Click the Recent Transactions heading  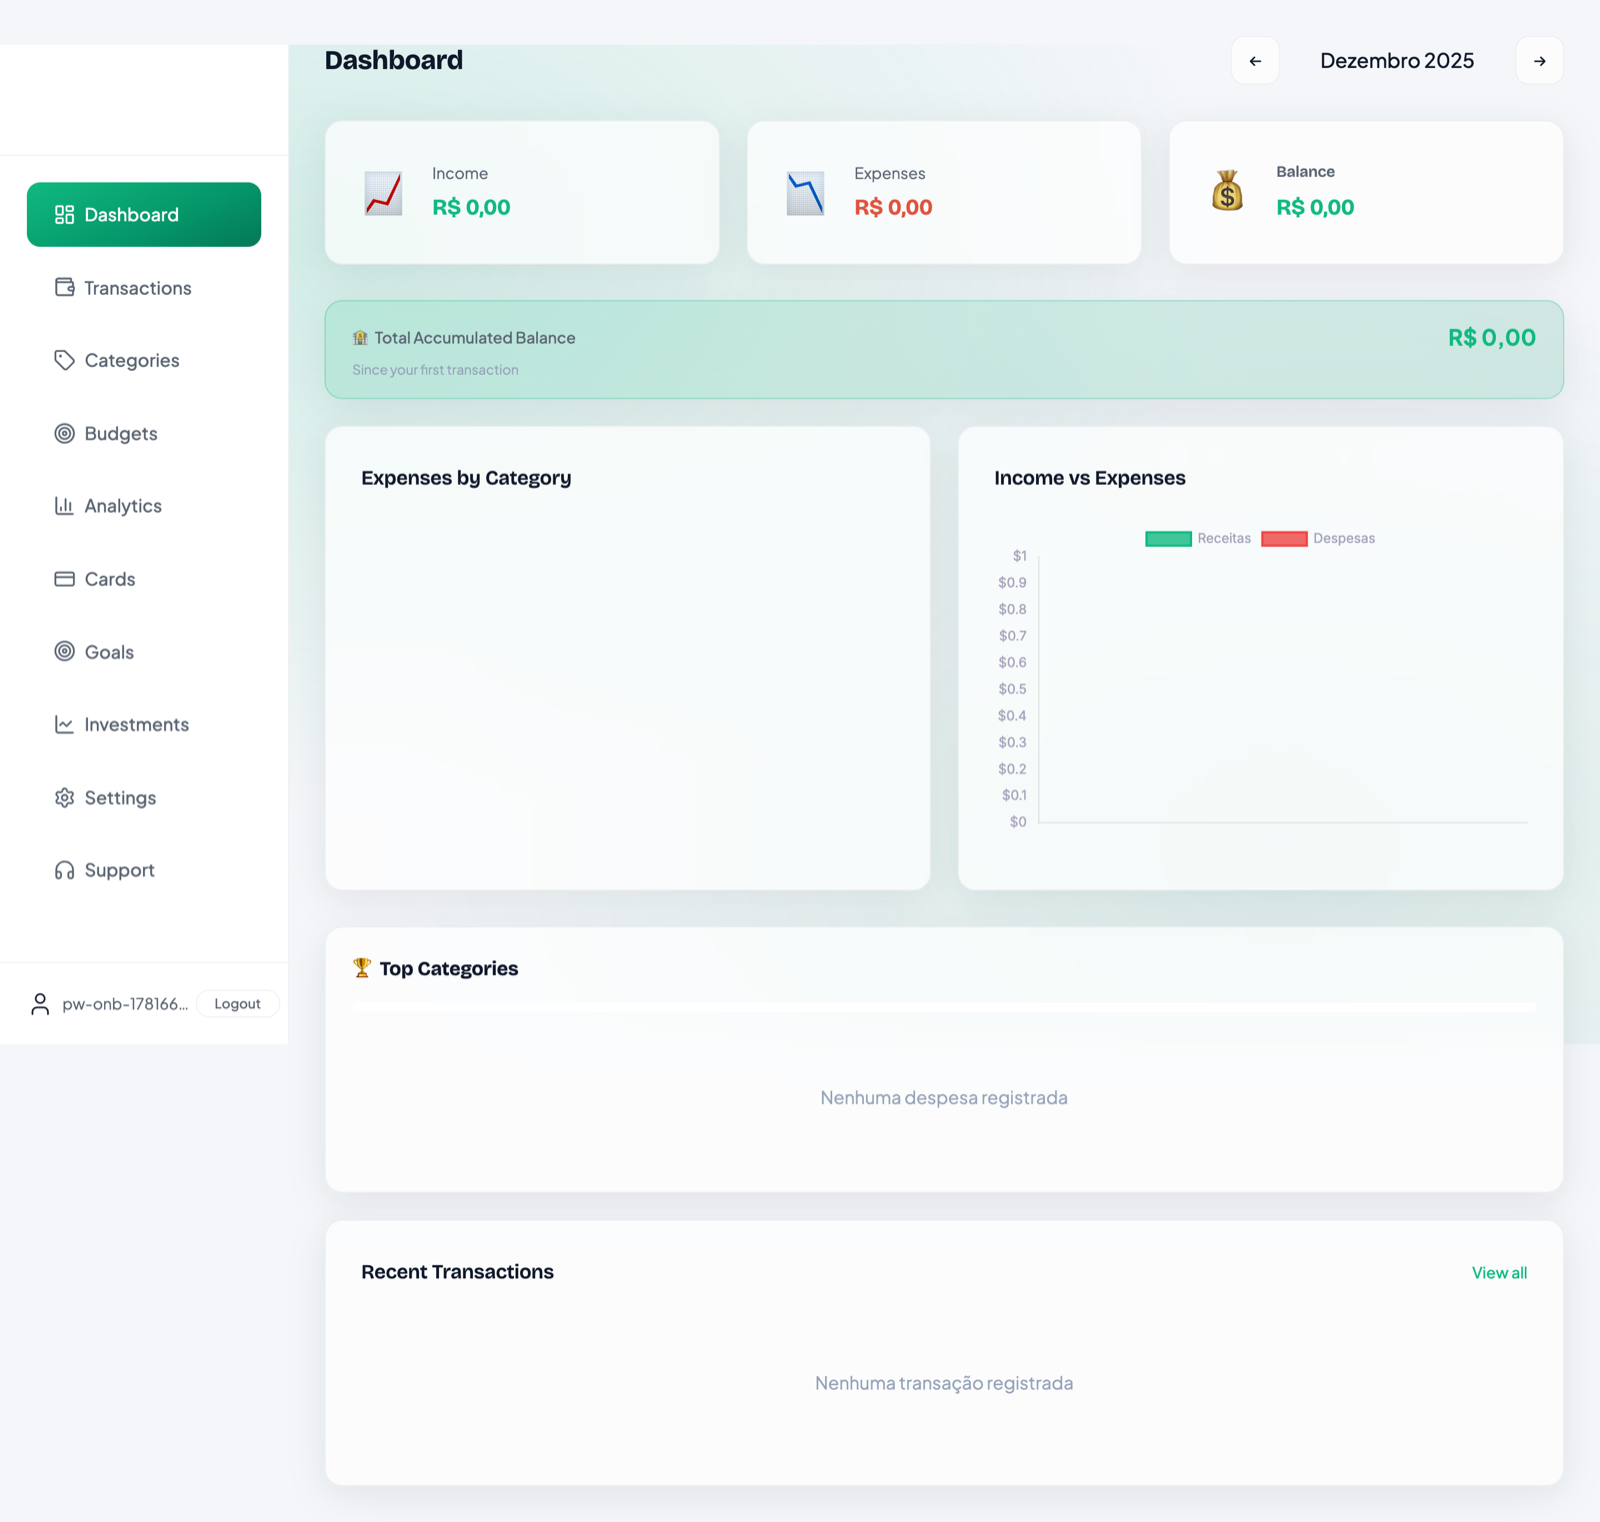(457, 1272)
